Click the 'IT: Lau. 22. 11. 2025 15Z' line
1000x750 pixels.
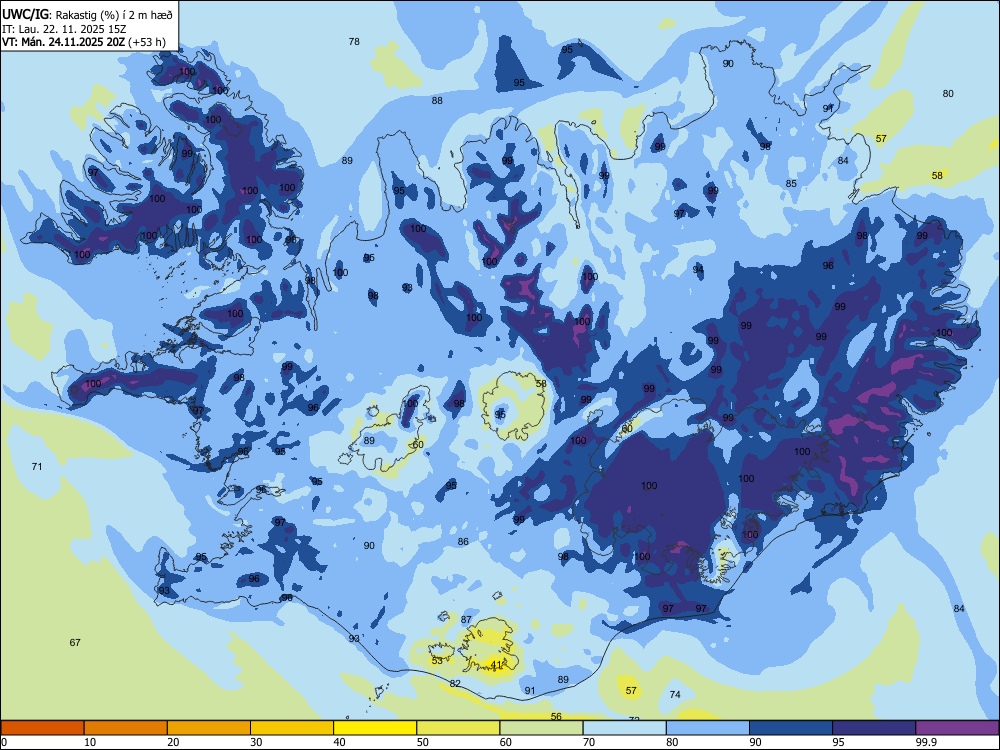coord(64,29)
